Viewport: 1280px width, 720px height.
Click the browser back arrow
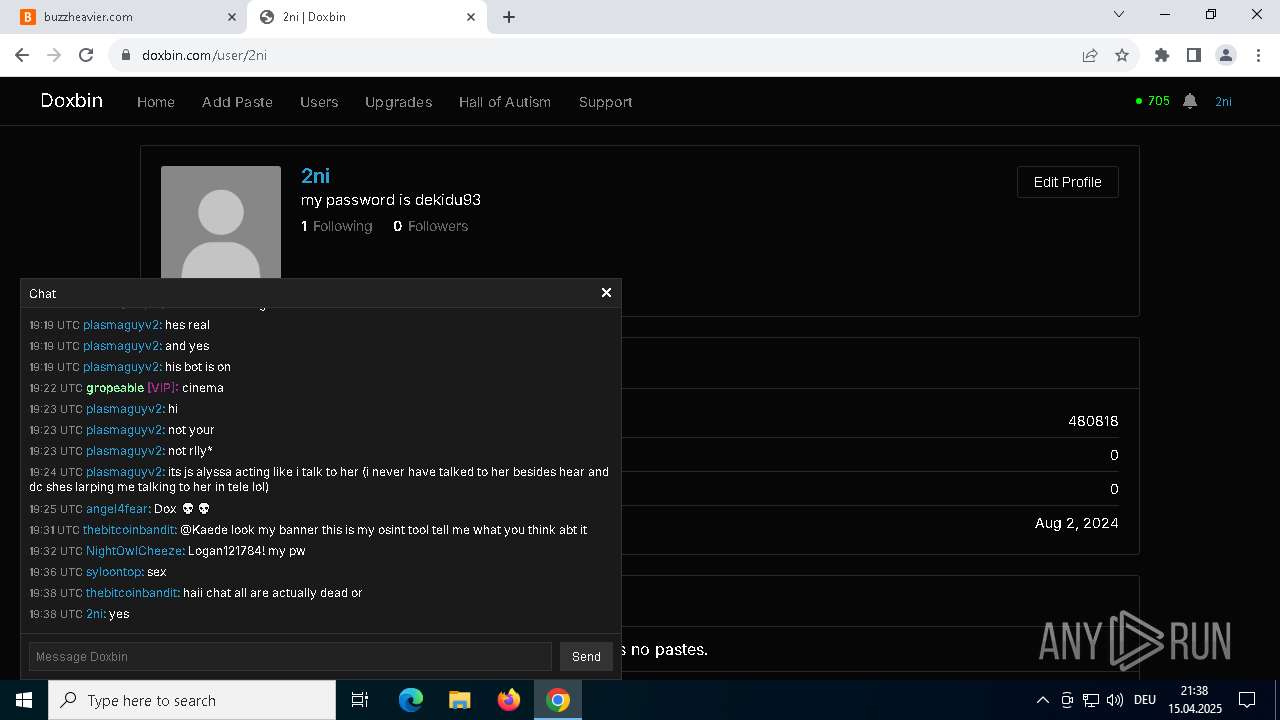pyautogui.click(x=22, y=55)
